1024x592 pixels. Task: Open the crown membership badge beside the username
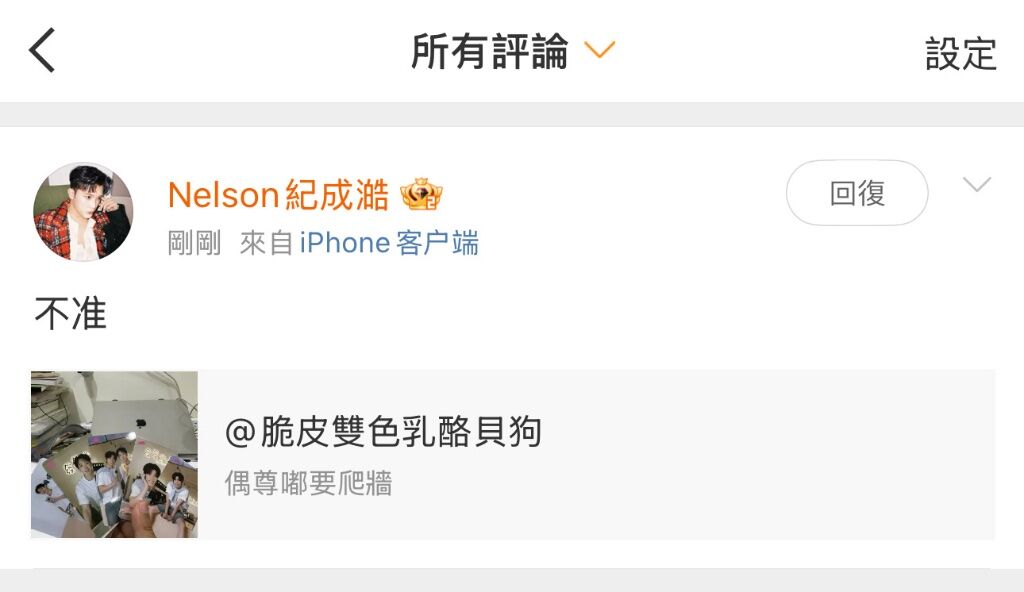pos(421,194)
